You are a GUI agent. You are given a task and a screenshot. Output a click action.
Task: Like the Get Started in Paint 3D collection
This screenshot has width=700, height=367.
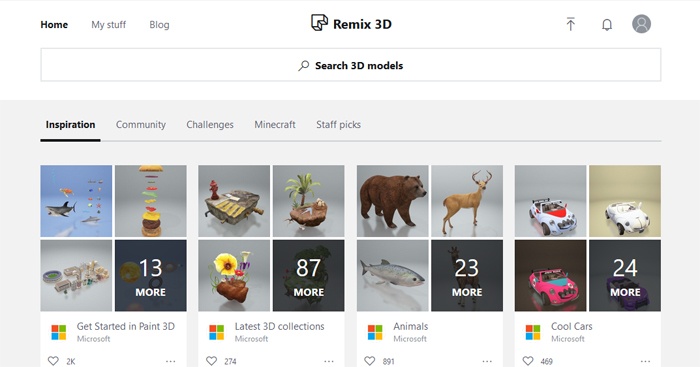pos(53,361)
